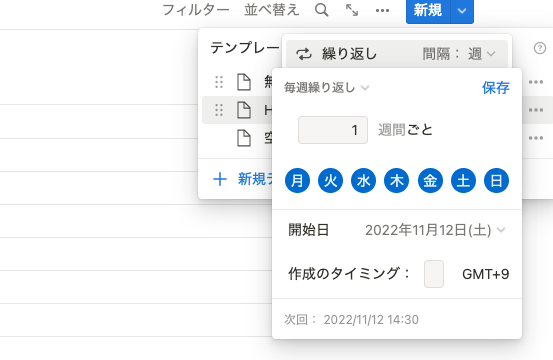
Task: Open the more options dots for first template row
Action: [x=536, y=82]
